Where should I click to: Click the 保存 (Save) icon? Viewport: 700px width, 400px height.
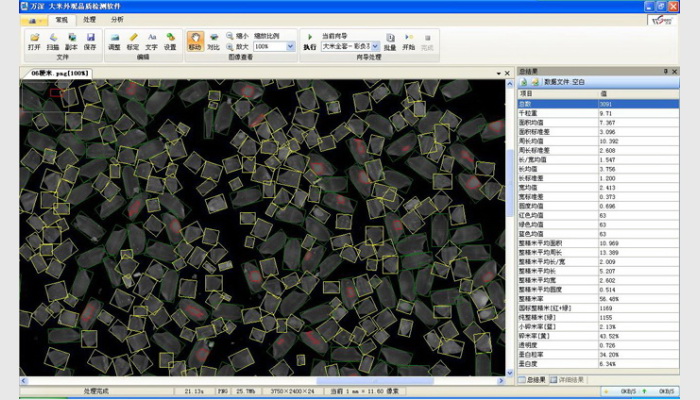coord(90,40)
